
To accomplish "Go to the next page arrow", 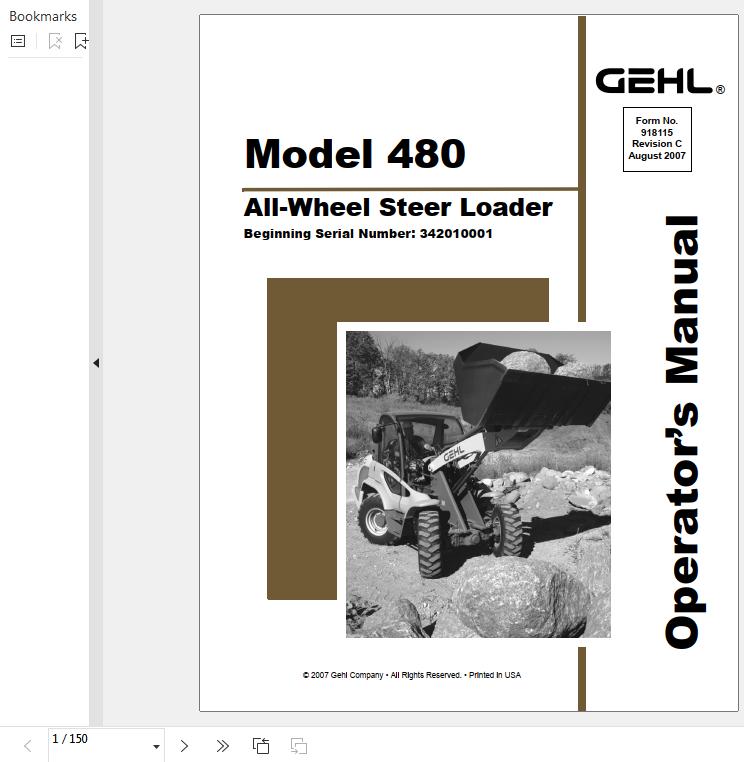I will click(184, 746).
